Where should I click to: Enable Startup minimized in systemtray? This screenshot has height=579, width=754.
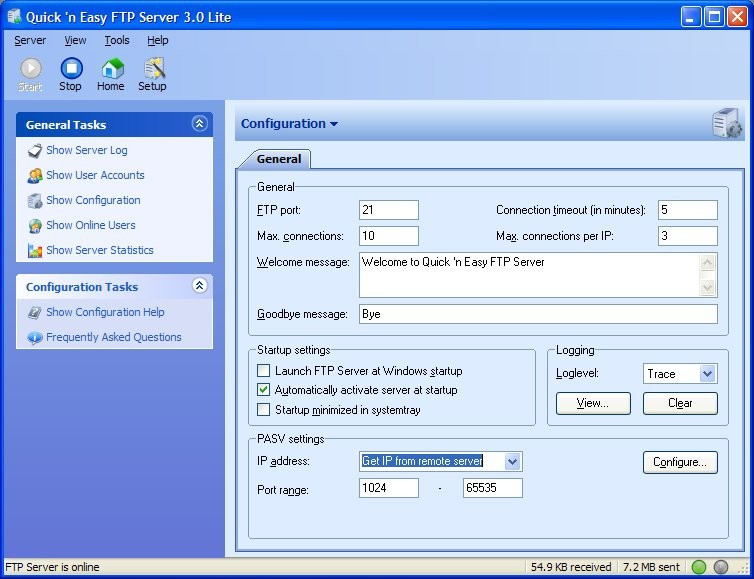tap(264, 409)
